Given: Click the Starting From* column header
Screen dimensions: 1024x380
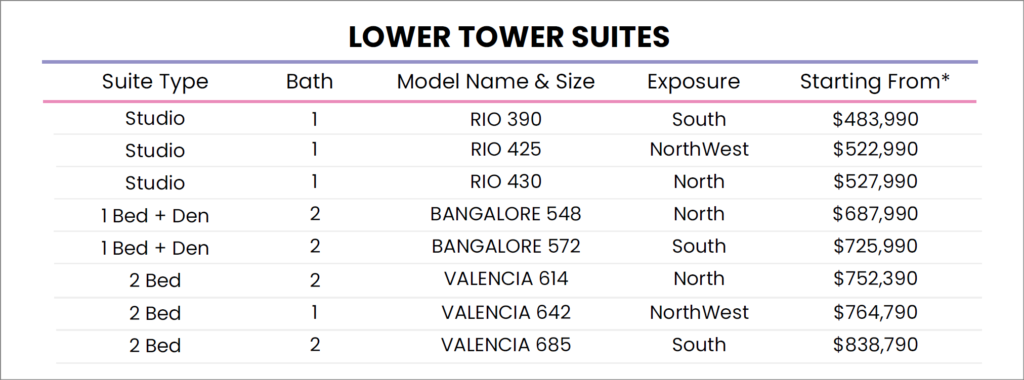Looking at the screenshot, I should click(x=875, y=82).
